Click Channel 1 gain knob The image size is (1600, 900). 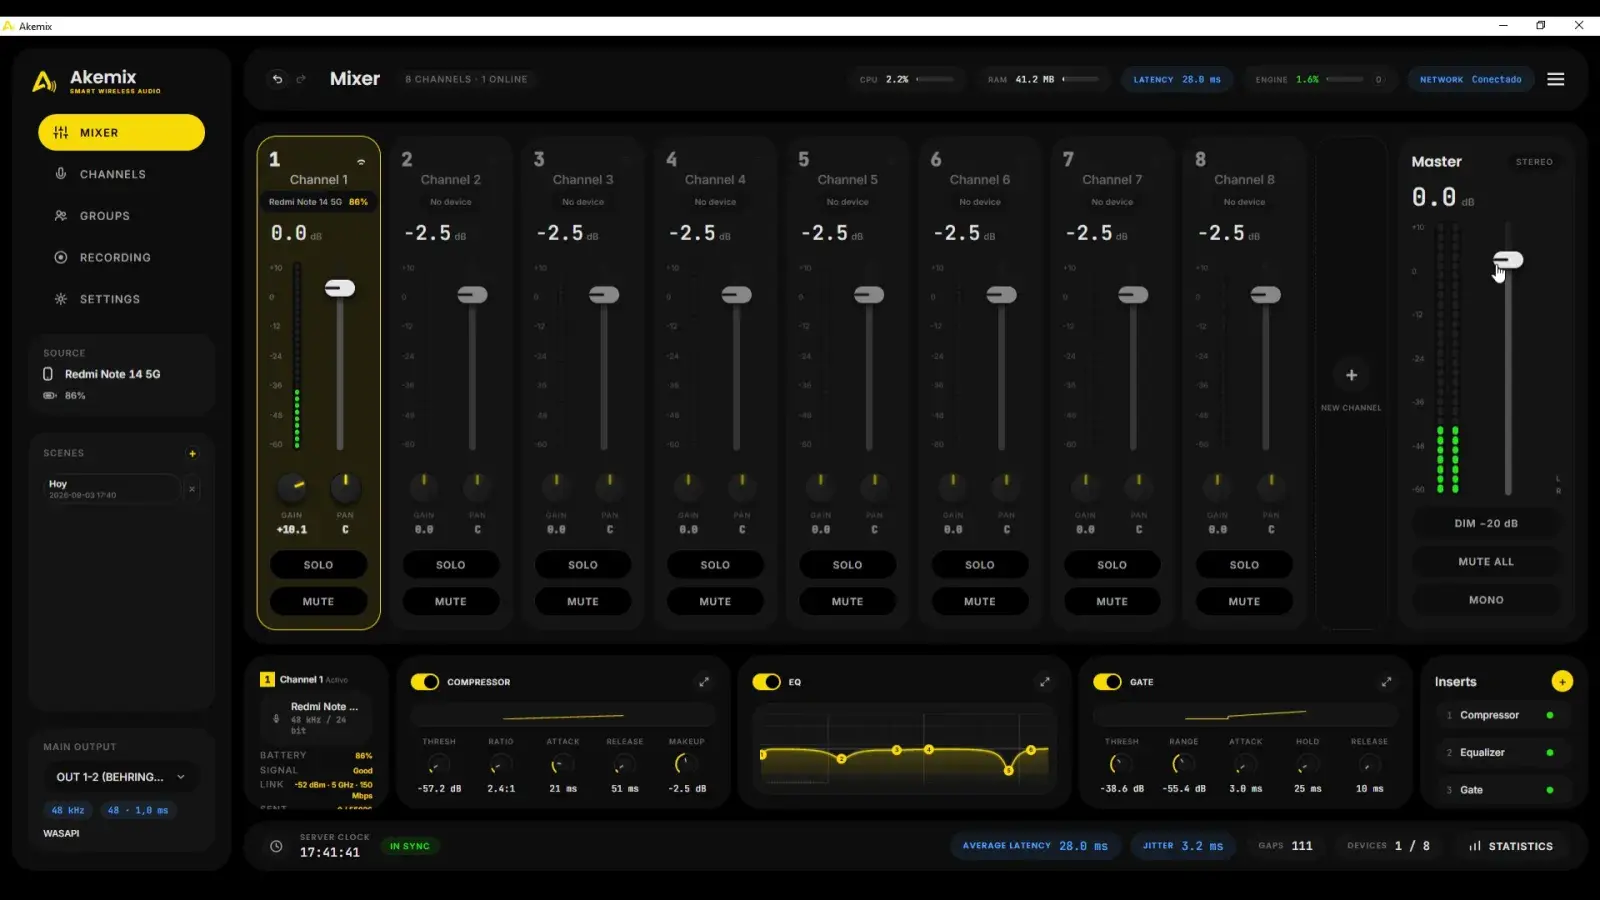point(292,487)
